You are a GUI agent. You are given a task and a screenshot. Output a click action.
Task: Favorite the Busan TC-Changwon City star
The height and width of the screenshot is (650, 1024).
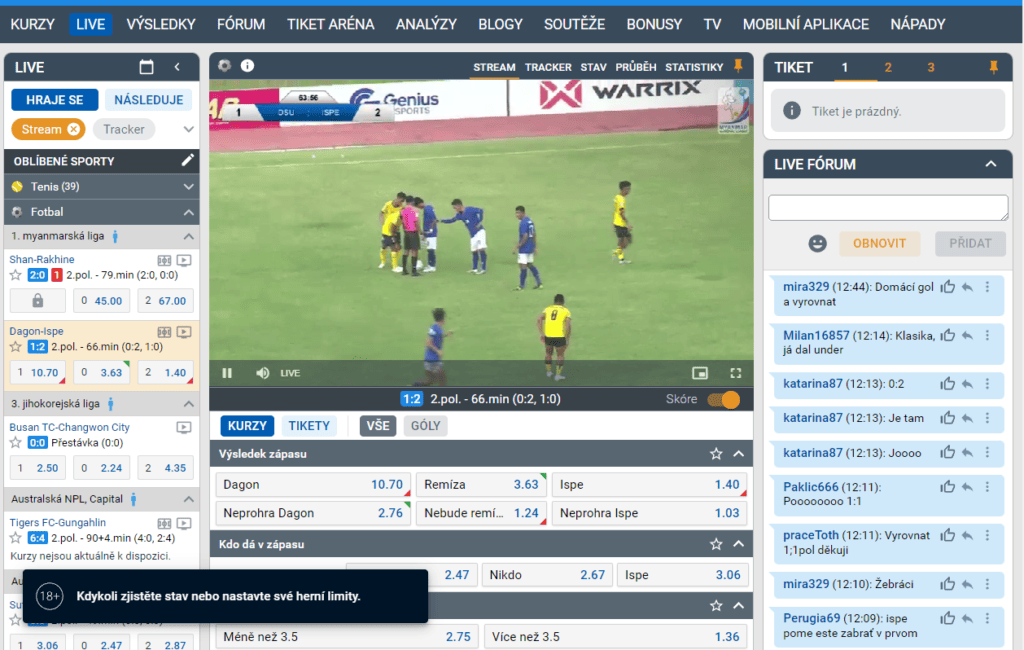point(16,443)
